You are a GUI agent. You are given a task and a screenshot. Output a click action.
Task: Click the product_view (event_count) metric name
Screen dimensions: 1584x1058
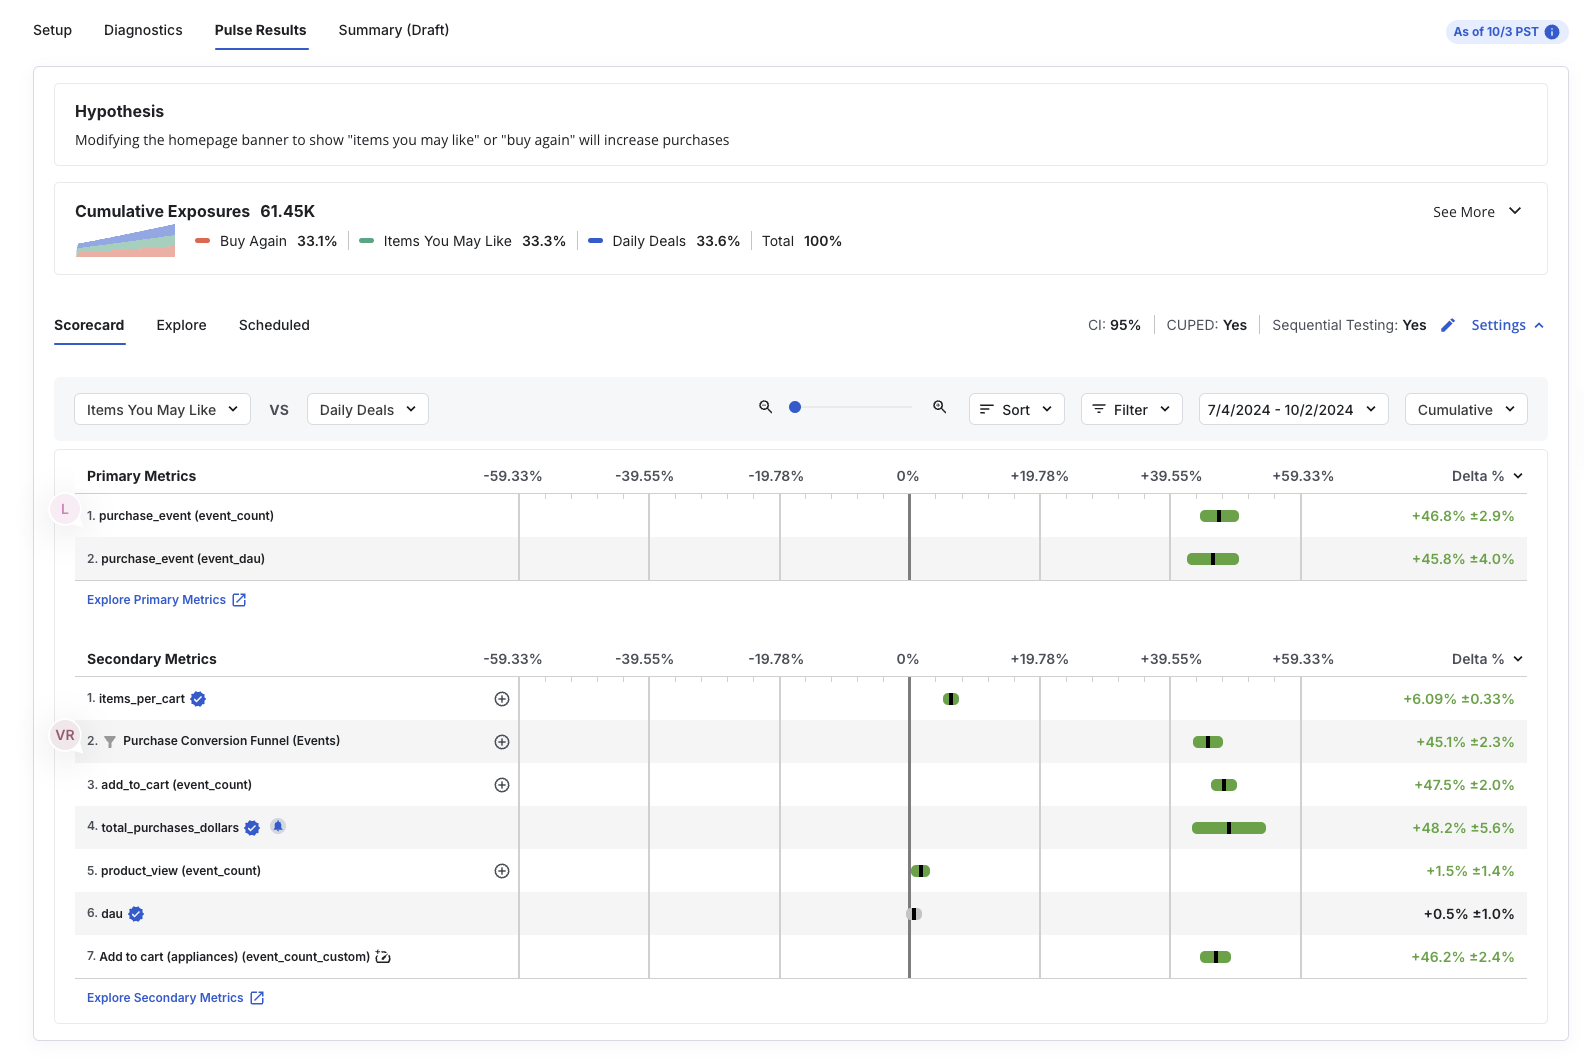pyautogui.click(x=181, y=871)
